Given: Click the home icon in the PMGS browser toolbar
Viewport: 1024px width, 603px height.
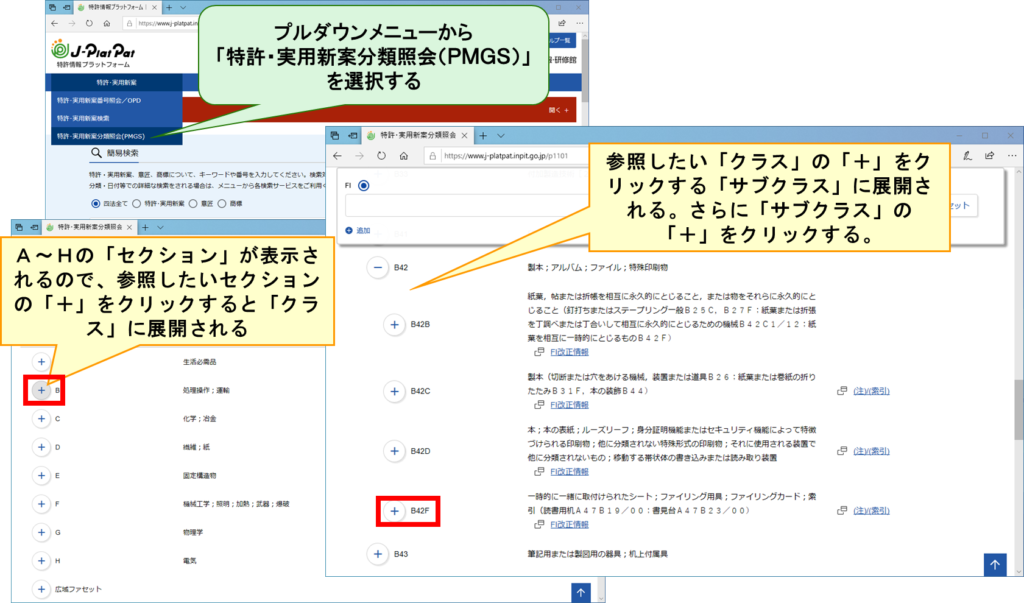Looking at the screenshot, I should [403, 156].
